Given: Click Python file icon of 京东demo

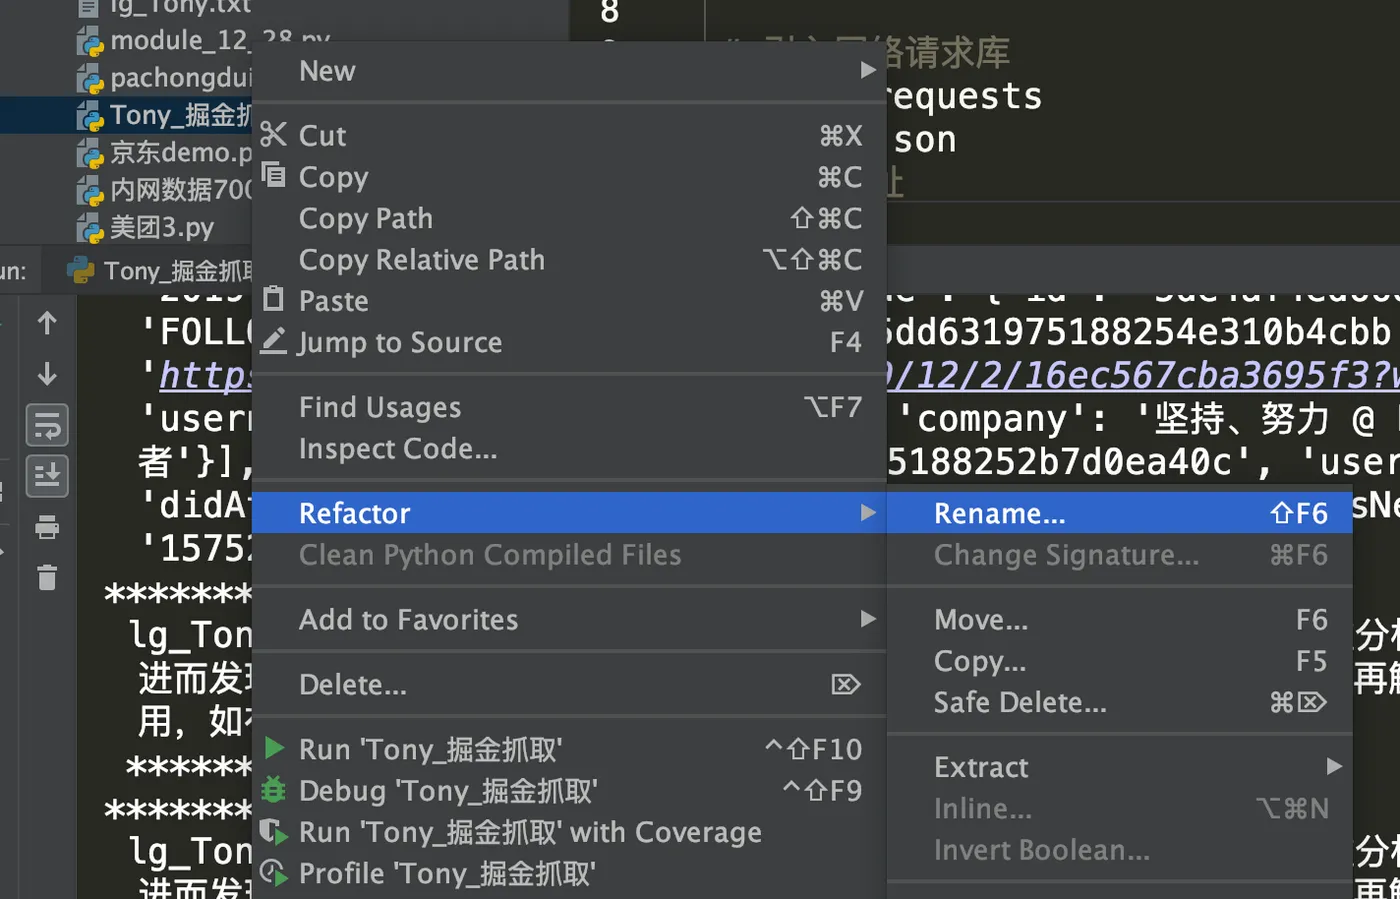Looking at the screenshot, I should 90,154.
